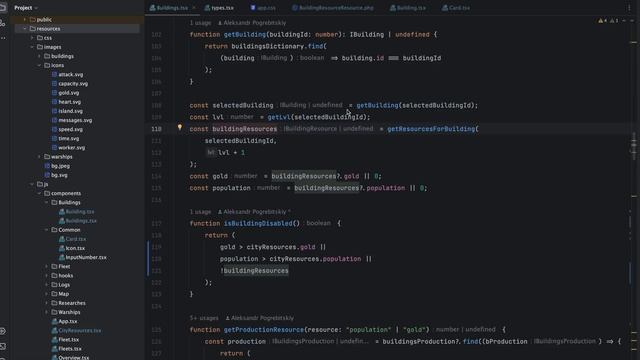Open the Project view dropdown
The image size is (640, 360).
(x=26, y=8)
